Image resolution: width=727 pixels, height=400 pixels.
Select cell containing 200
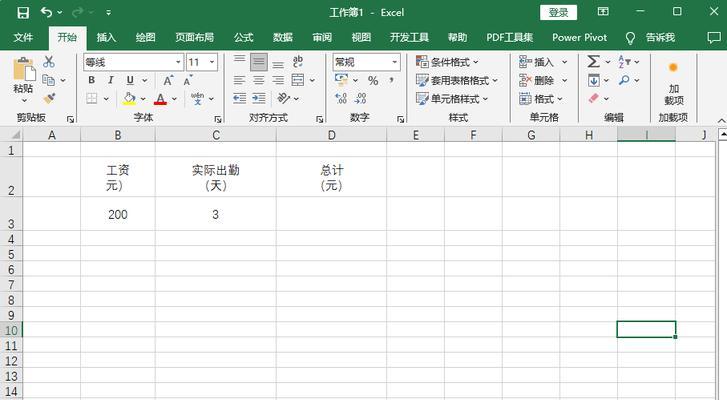click(x=118, y=214)
